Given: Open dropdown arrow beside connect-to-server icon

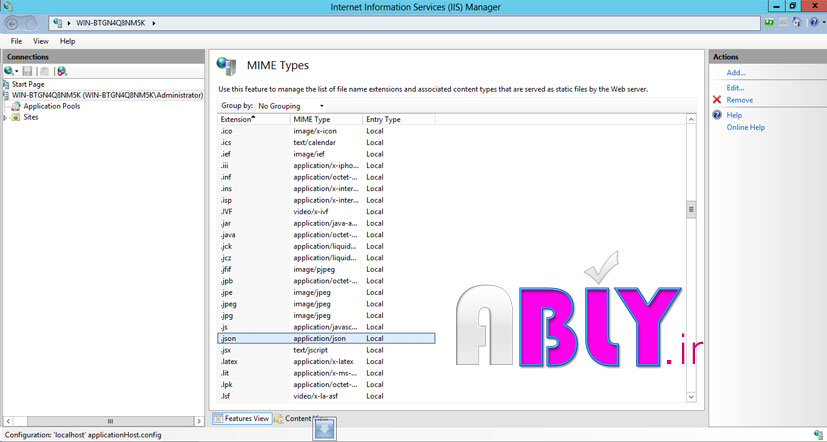Looking at the screenshot, I should click(x=16, y=72).
